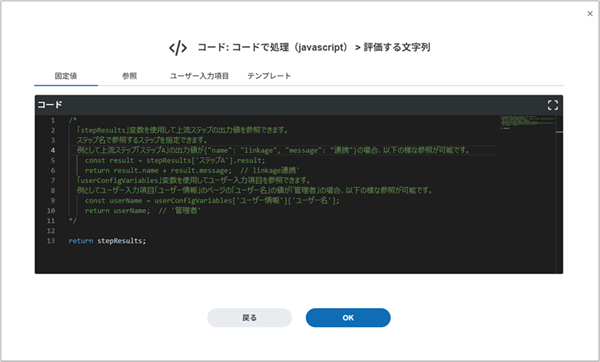Viewport: 600px width, 362px height.
Task: Click the closing comment on line 11
Action: tap(72, 220)
